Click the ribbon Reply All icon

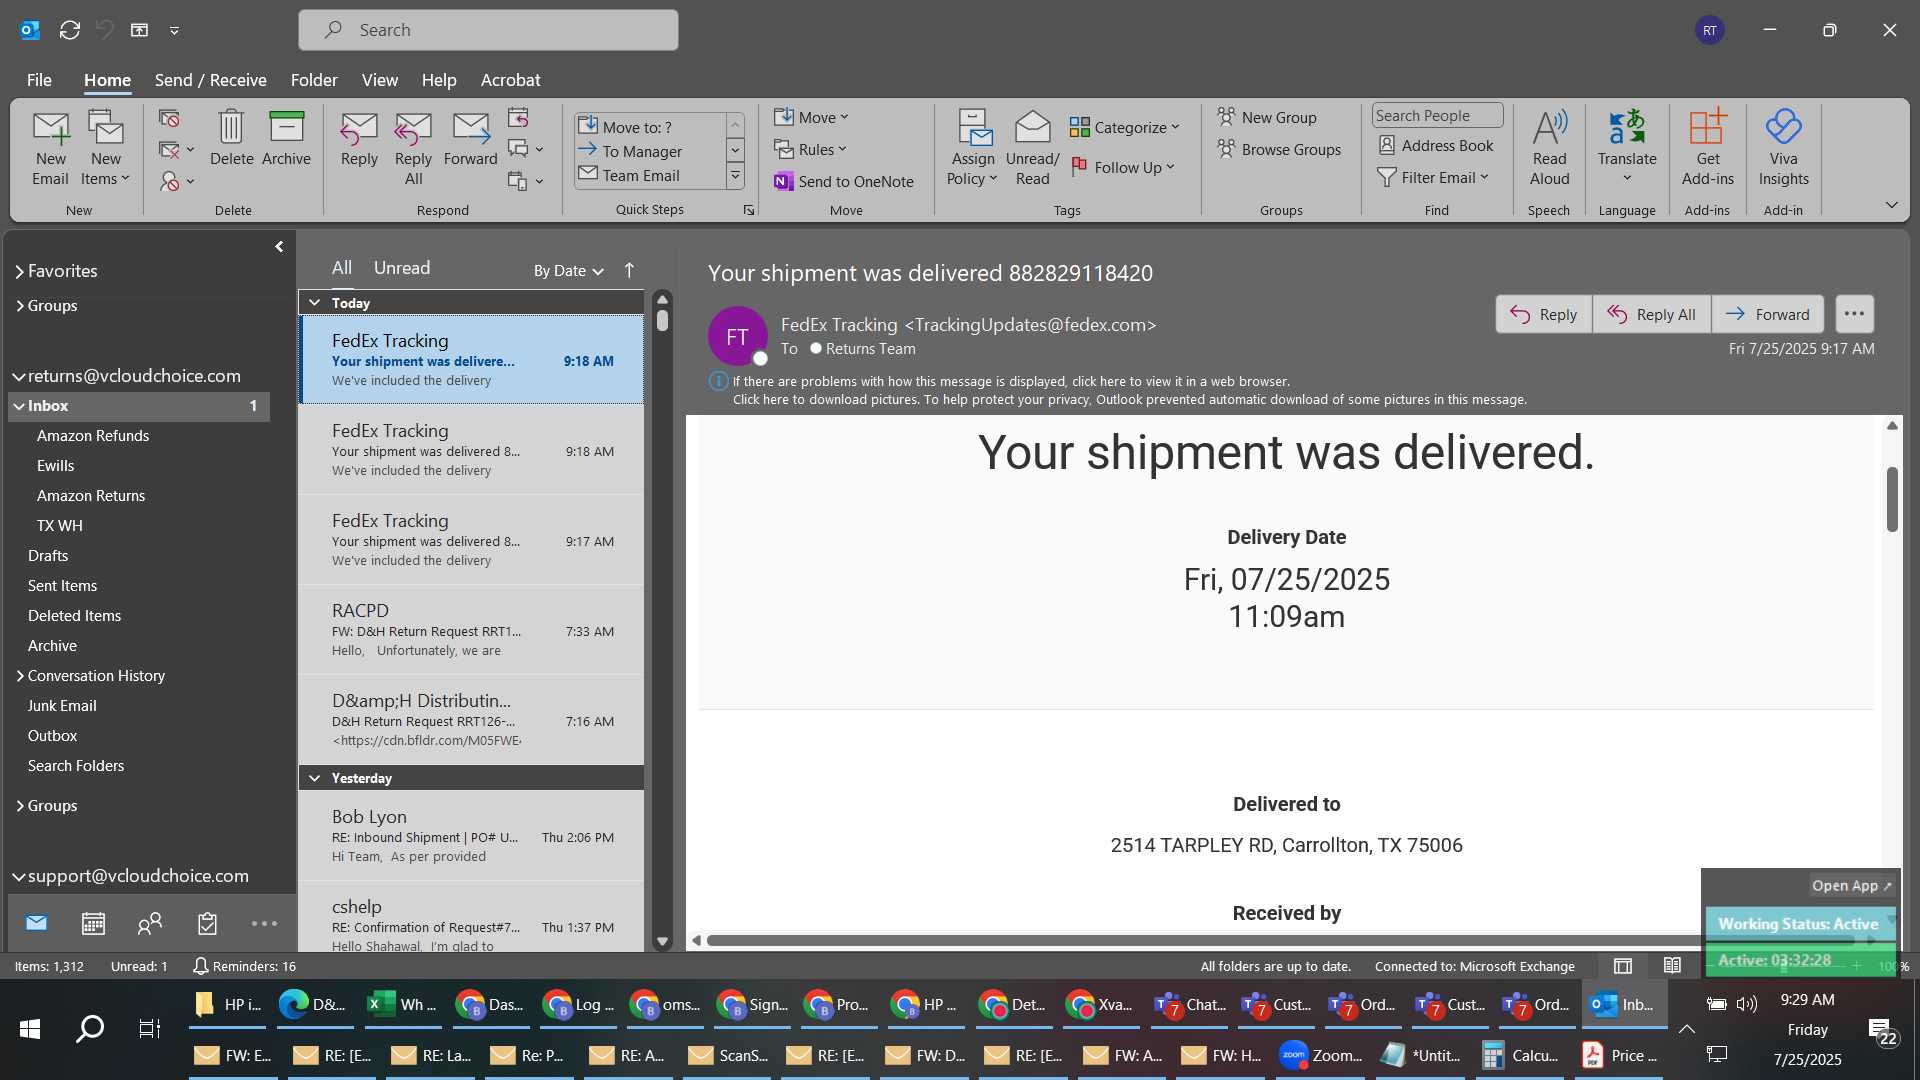[x=413, y=128]
